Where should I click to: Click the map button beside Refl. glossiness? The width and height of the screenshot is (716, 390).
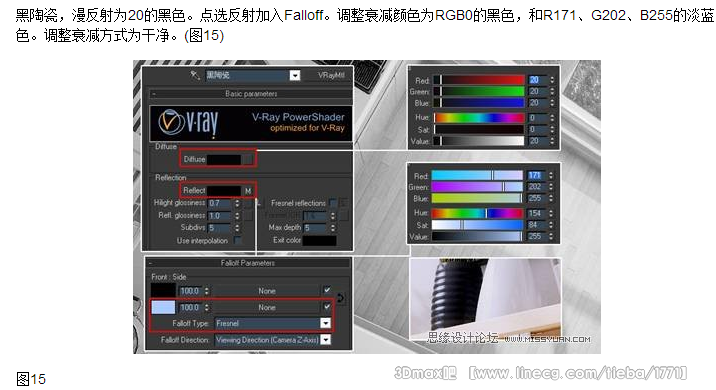248,216
